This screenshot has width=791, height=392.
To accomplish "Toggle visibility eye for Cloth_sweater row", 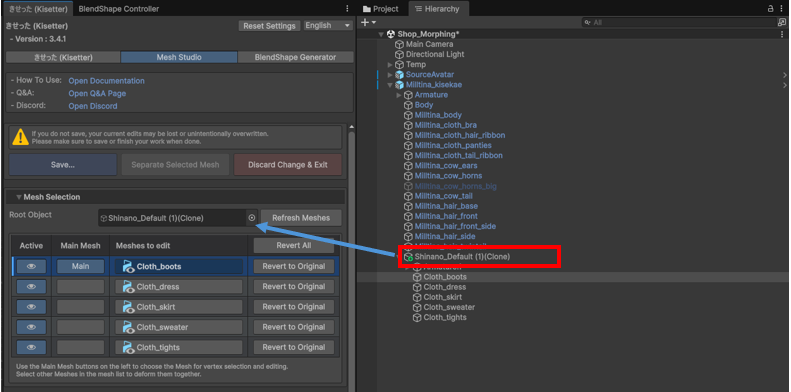I will pos(31,327).
